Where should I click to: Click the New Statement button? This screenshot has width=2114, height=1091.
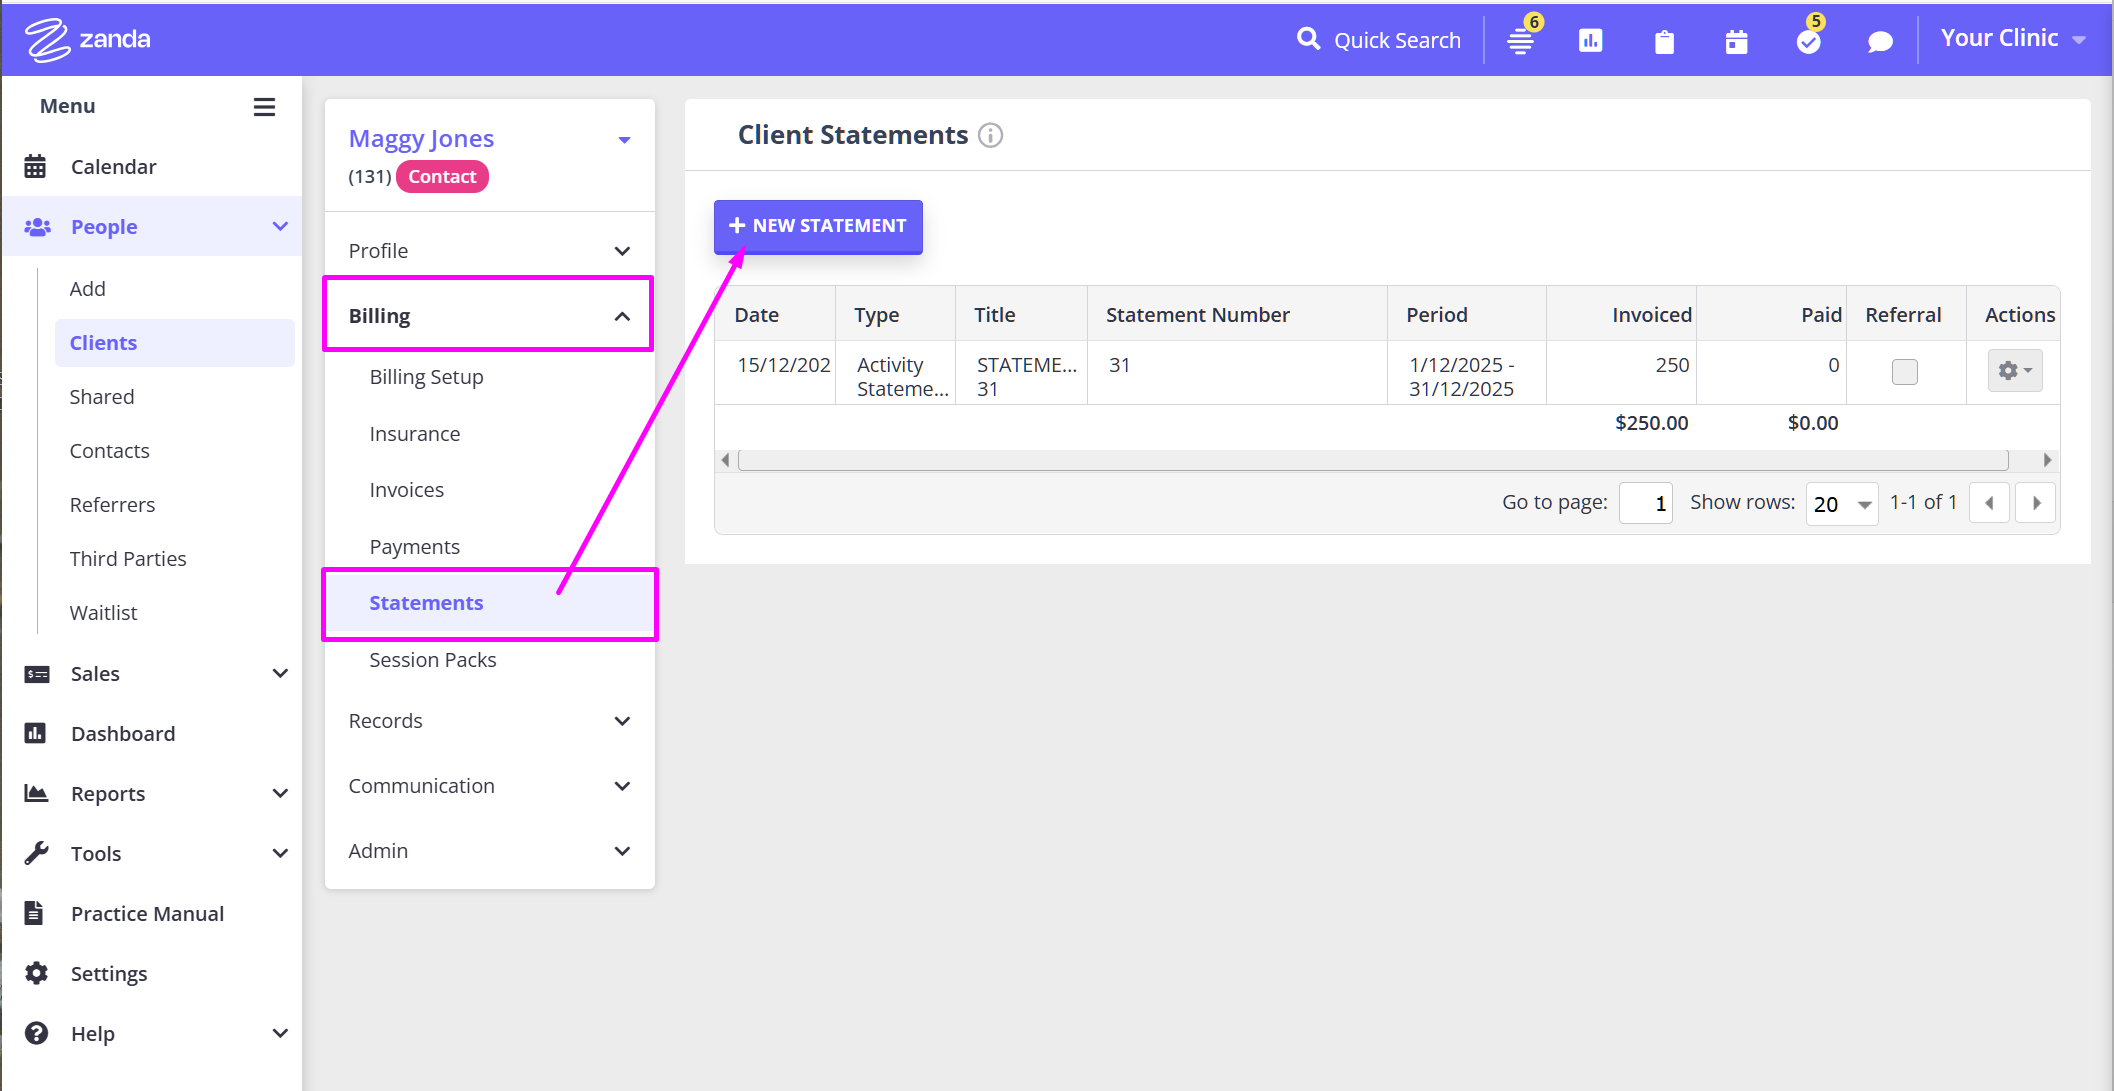[x=818, y=226]
